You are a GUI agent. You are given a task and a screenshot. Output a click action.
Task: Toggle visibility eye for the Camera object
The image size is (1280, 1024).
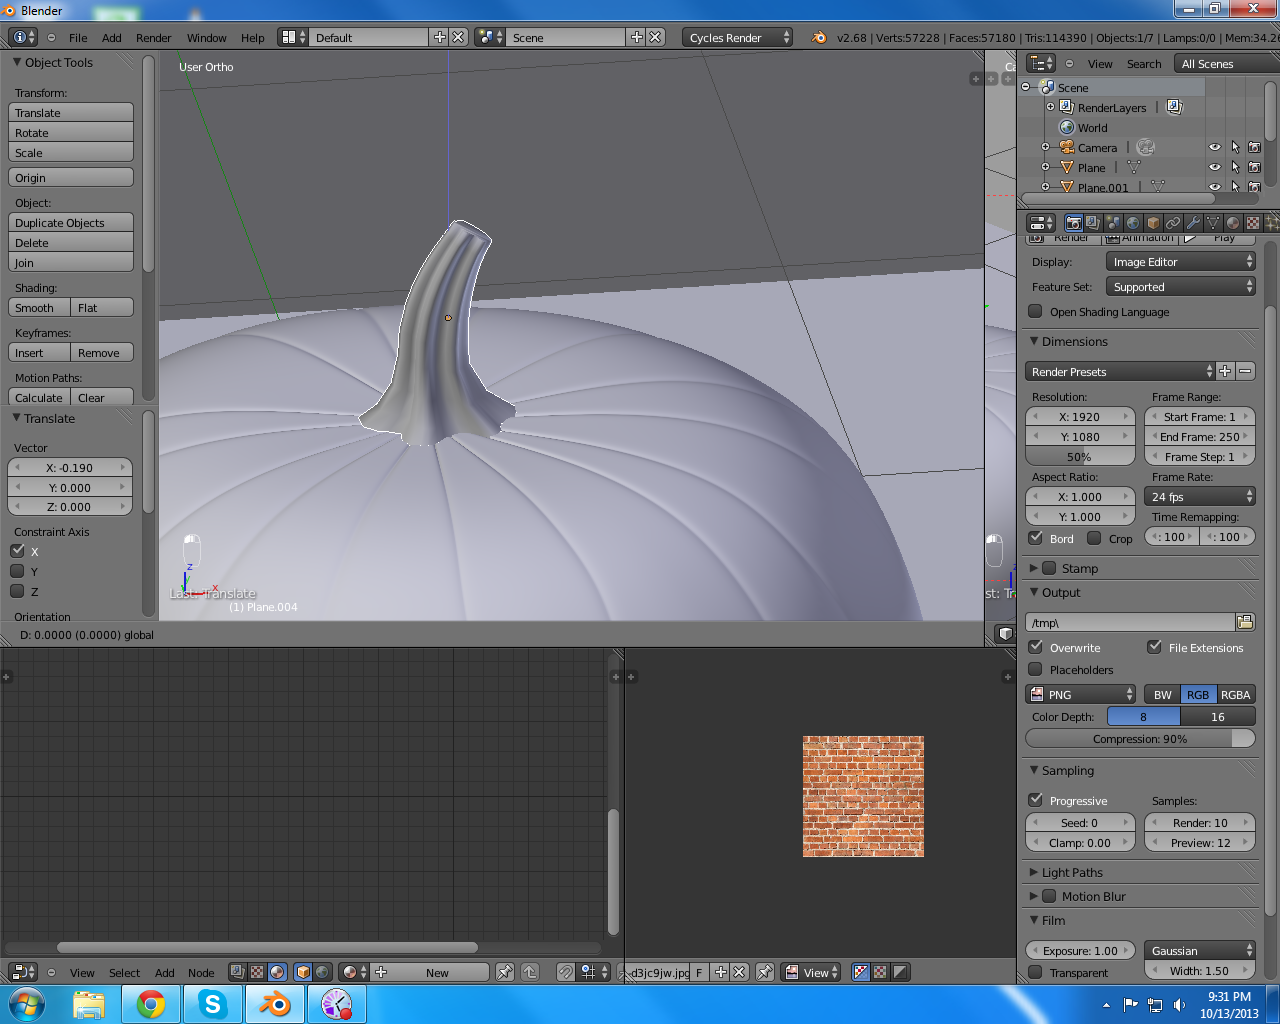tap(1215, 147)
